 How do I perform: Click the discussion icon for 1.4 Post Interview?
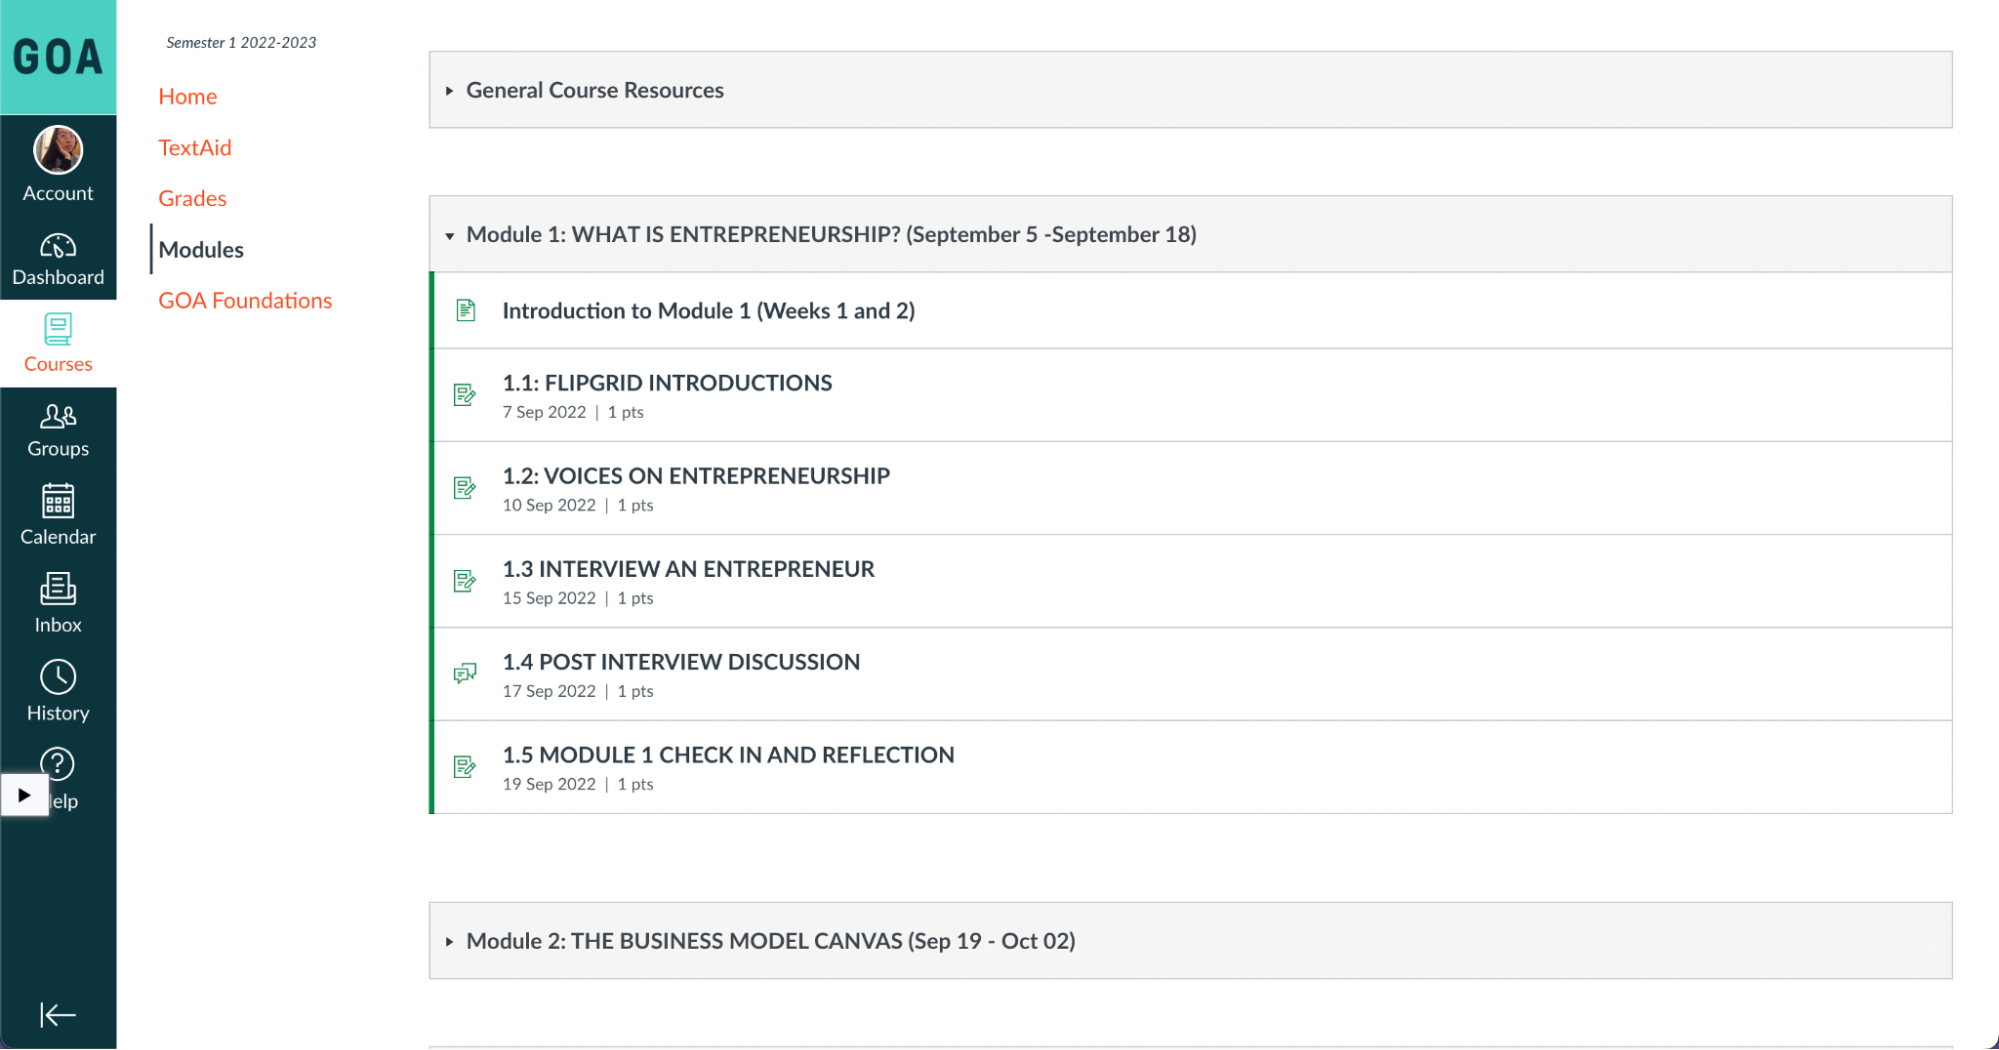[465, 674]
